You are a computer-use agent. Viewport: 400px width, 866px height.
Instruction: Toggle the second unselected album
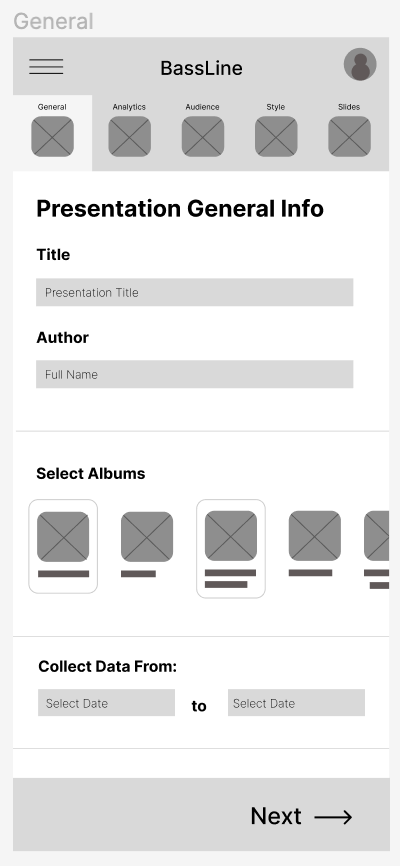pos(147,544)
